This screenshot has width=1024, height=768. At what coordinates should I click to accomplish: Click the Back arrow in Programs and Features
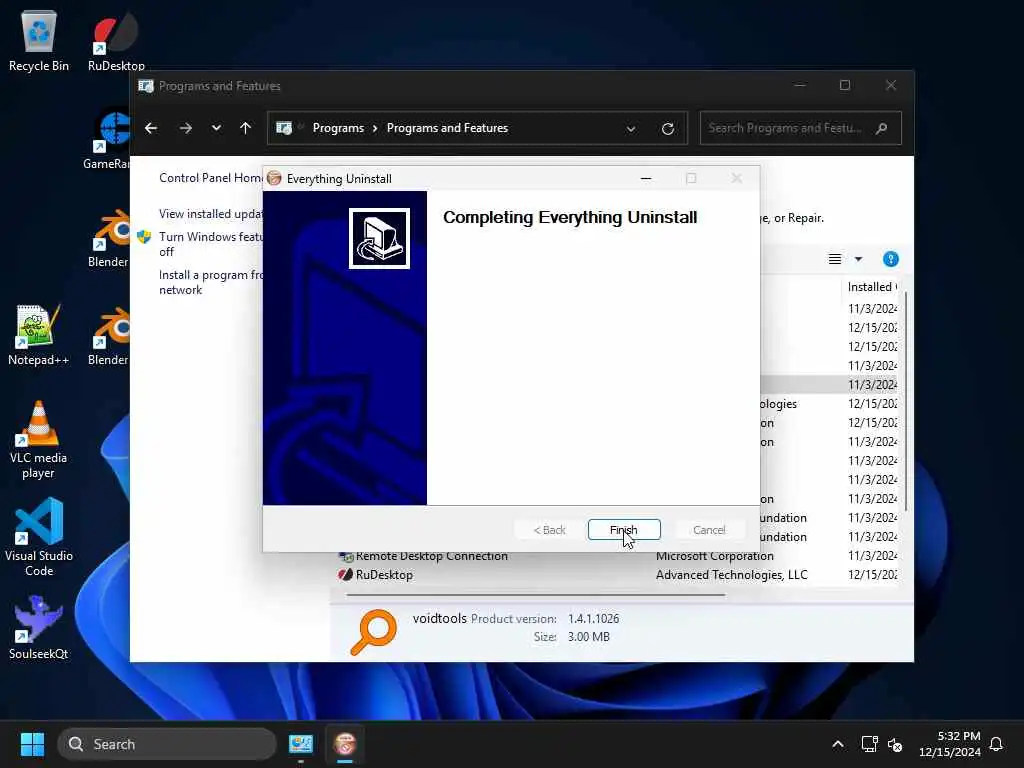151,128
